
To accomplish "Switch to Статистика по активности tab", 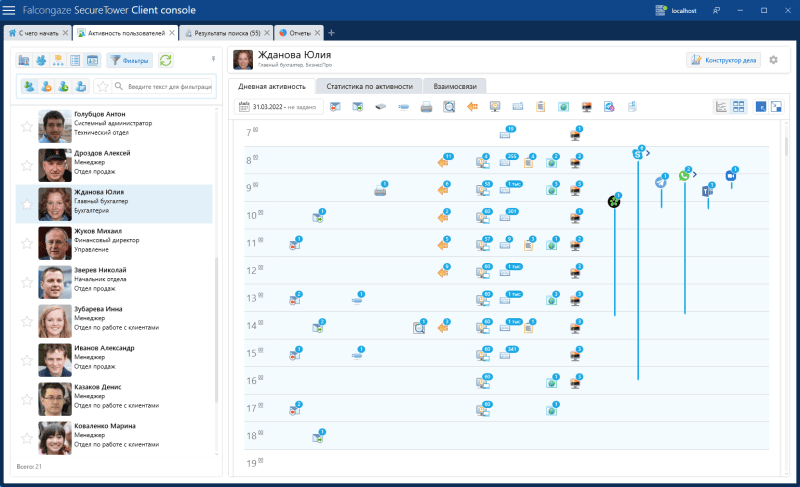I will (x=369, y=85).
